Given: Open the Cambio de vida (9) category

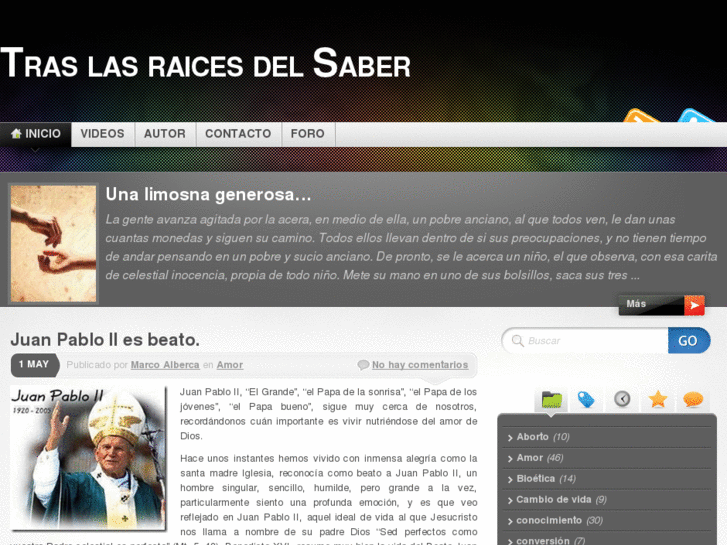Looking at the screenshot, I should [561, 500].
